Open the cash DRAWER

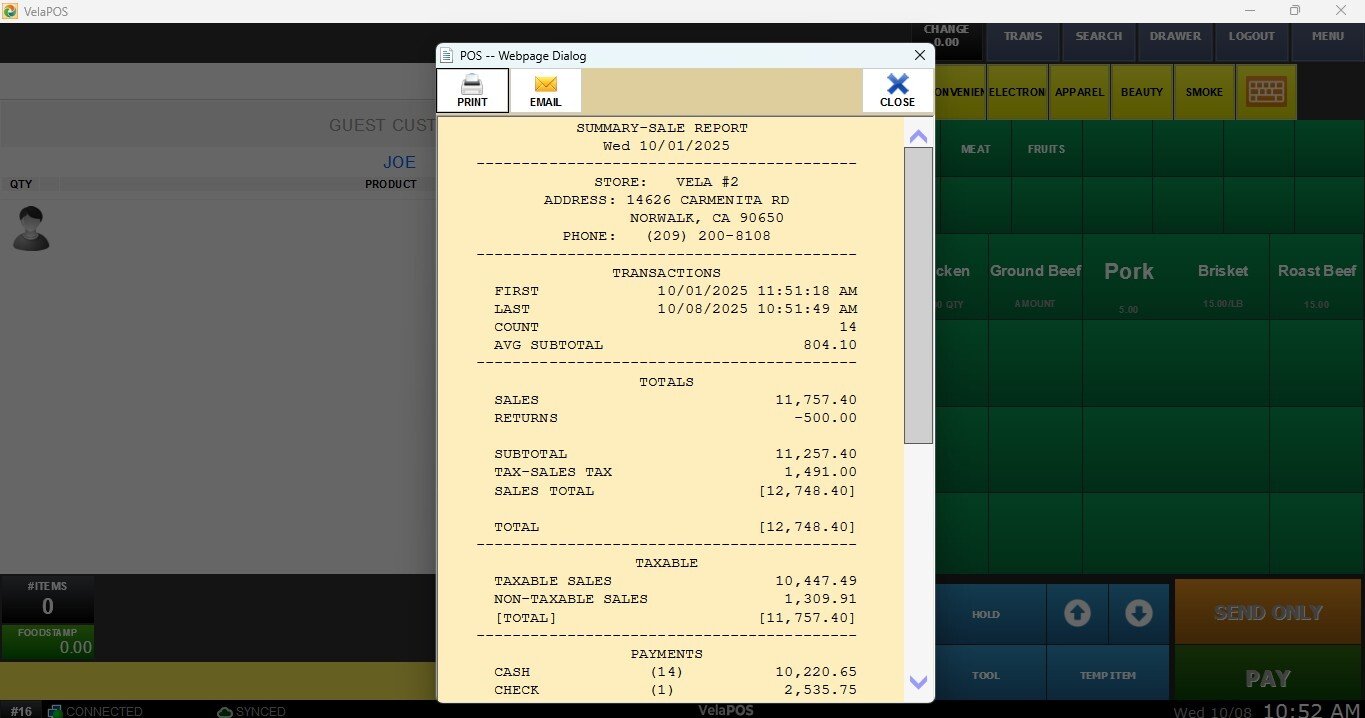(1175, 37)
